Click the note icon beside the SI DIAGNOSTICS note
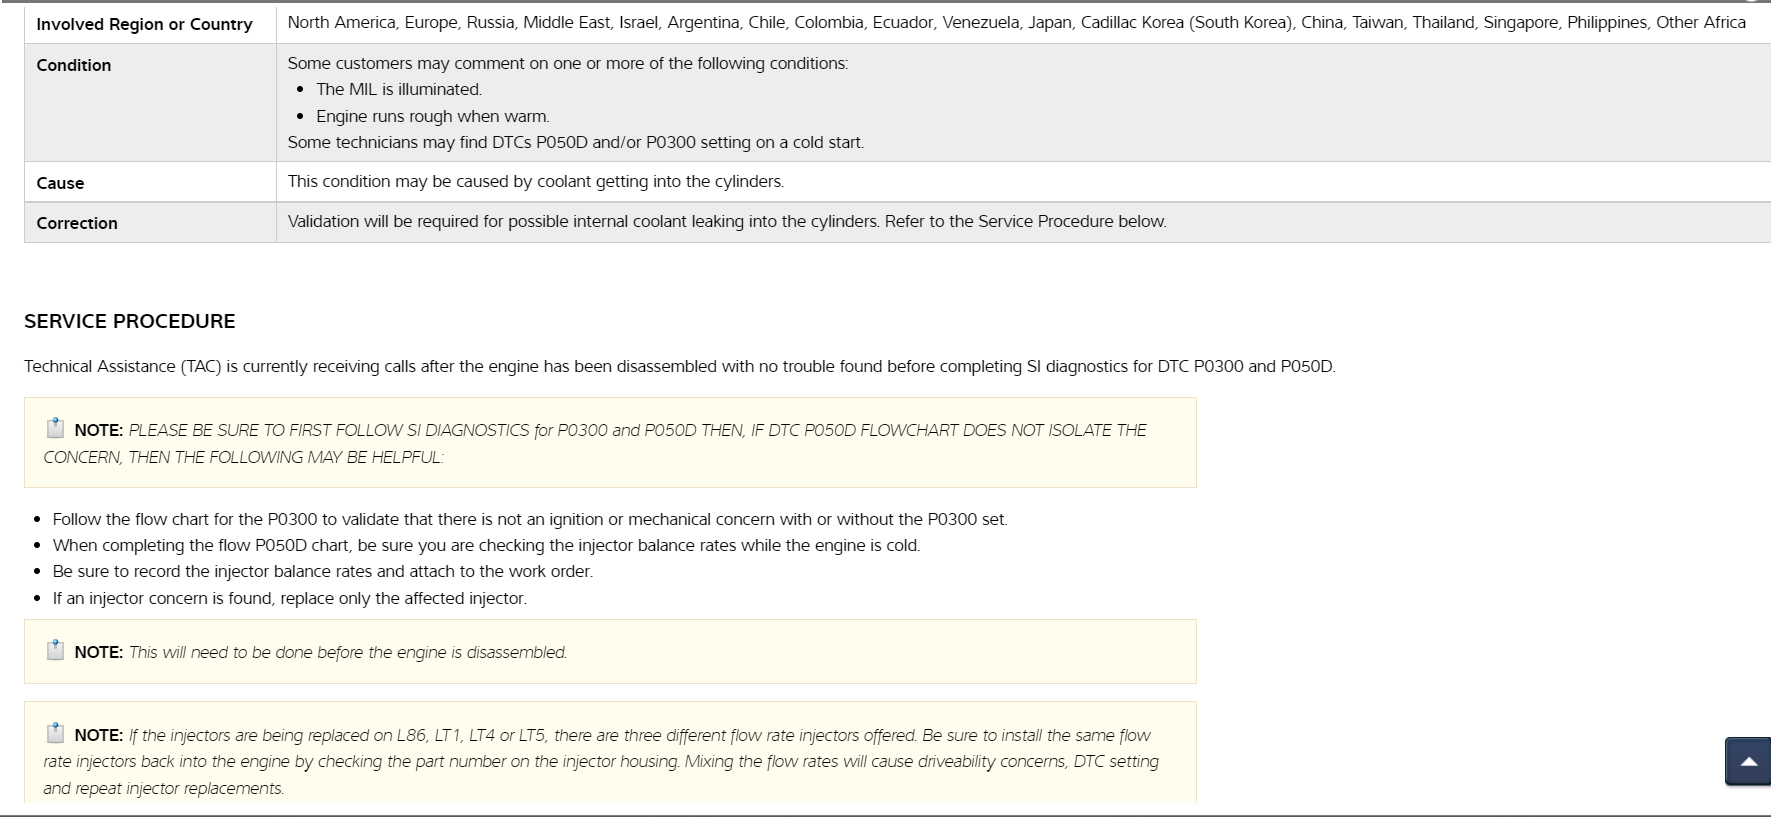The height and width of the screenshot is (817, 1771). (x=55, y=429)
